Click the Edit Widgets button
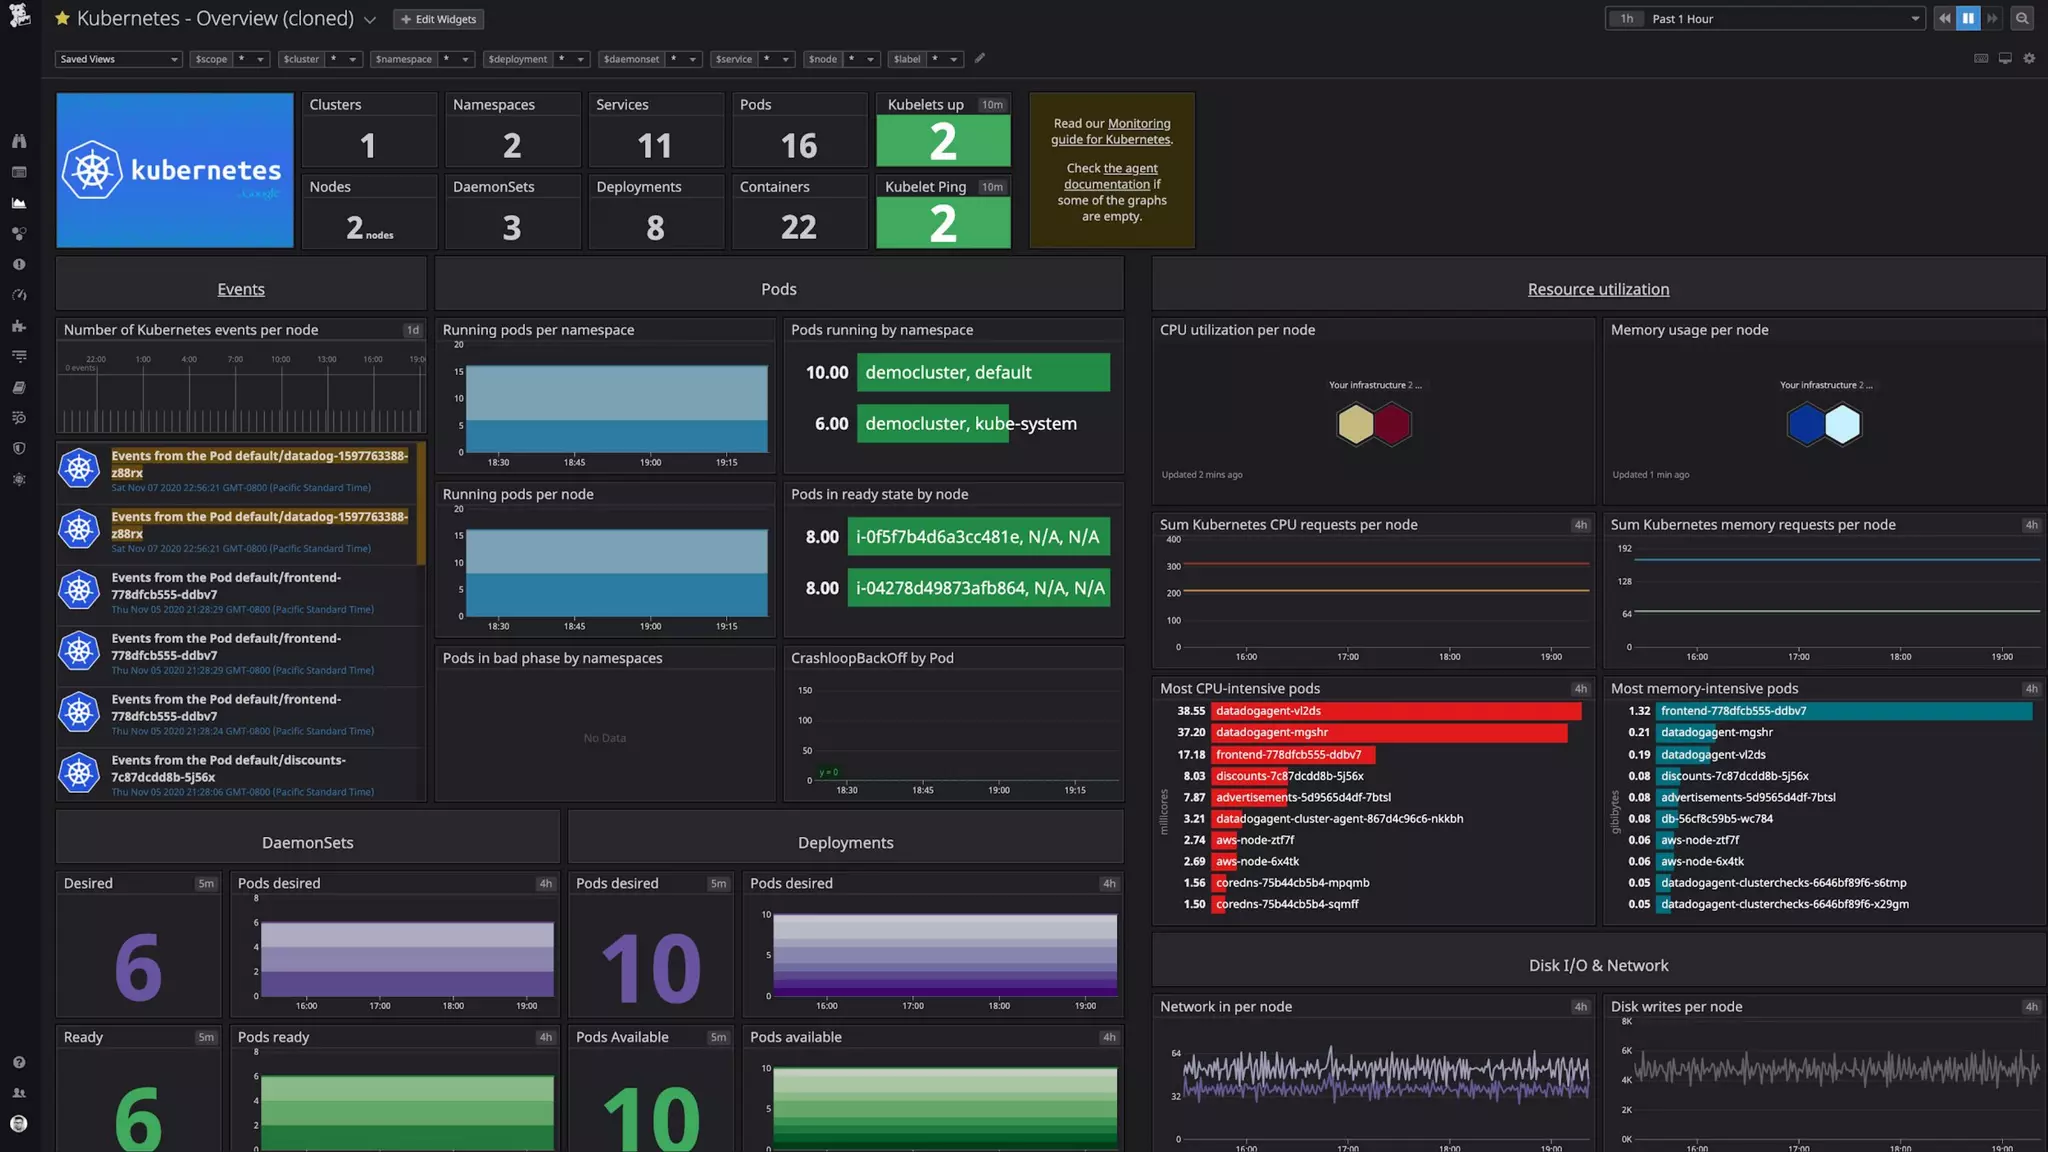This screenshot has height=1152, width=2048. point(439,19)
